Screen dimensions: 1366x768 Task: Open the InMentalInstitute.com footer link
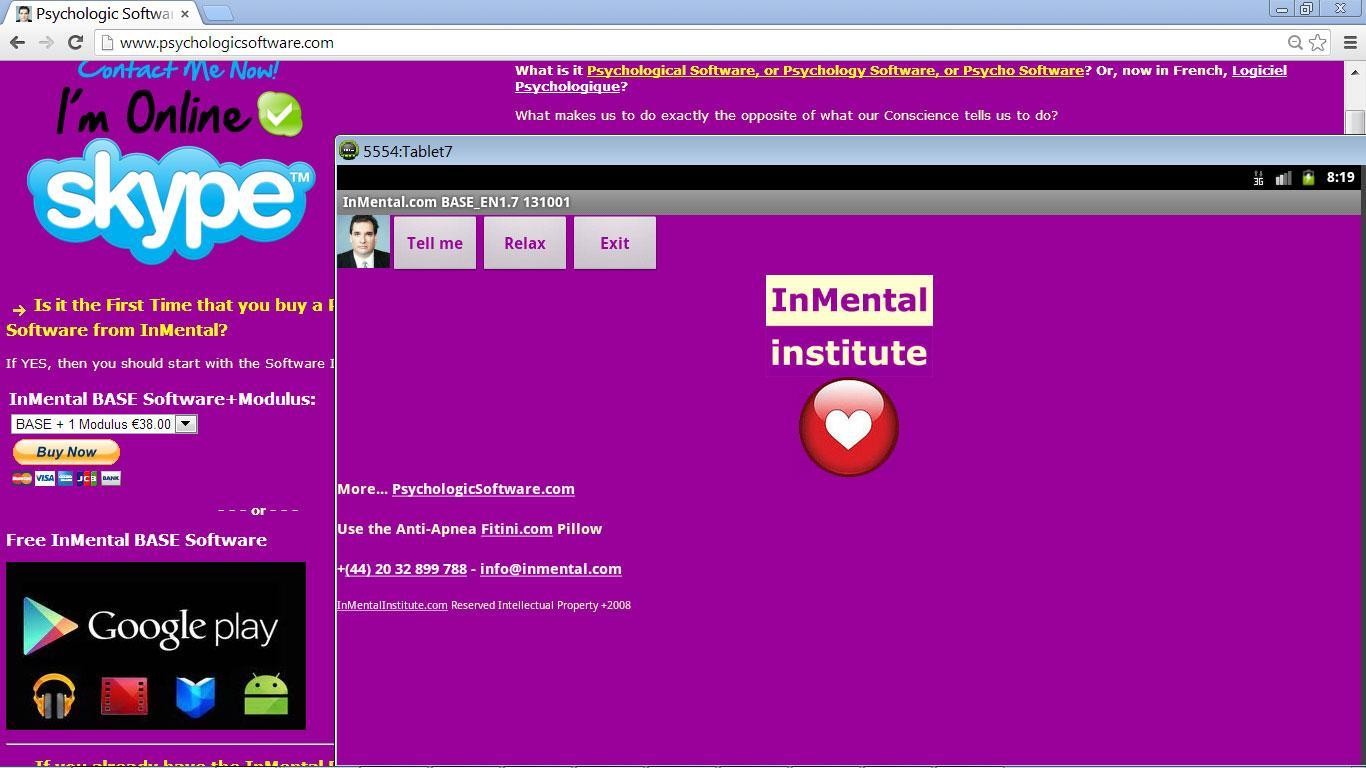point(392,605)
